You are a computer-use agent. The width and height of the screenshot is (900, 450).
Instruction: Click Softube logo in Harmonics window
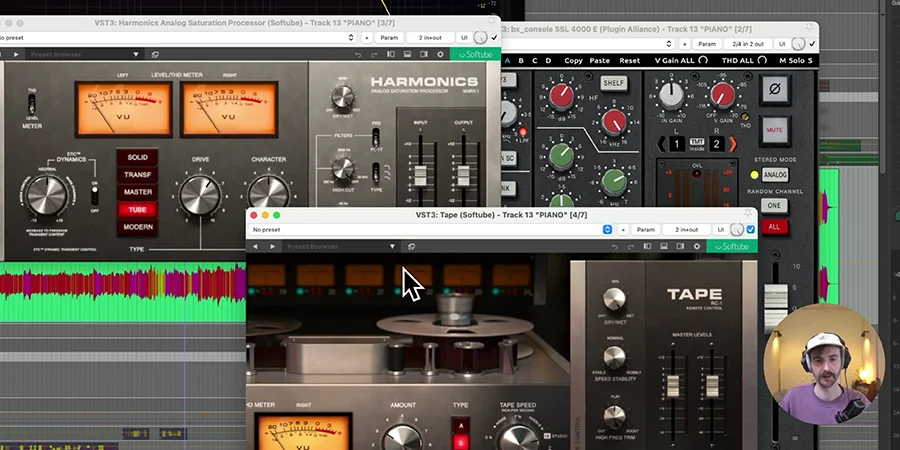tap(475, 55)
